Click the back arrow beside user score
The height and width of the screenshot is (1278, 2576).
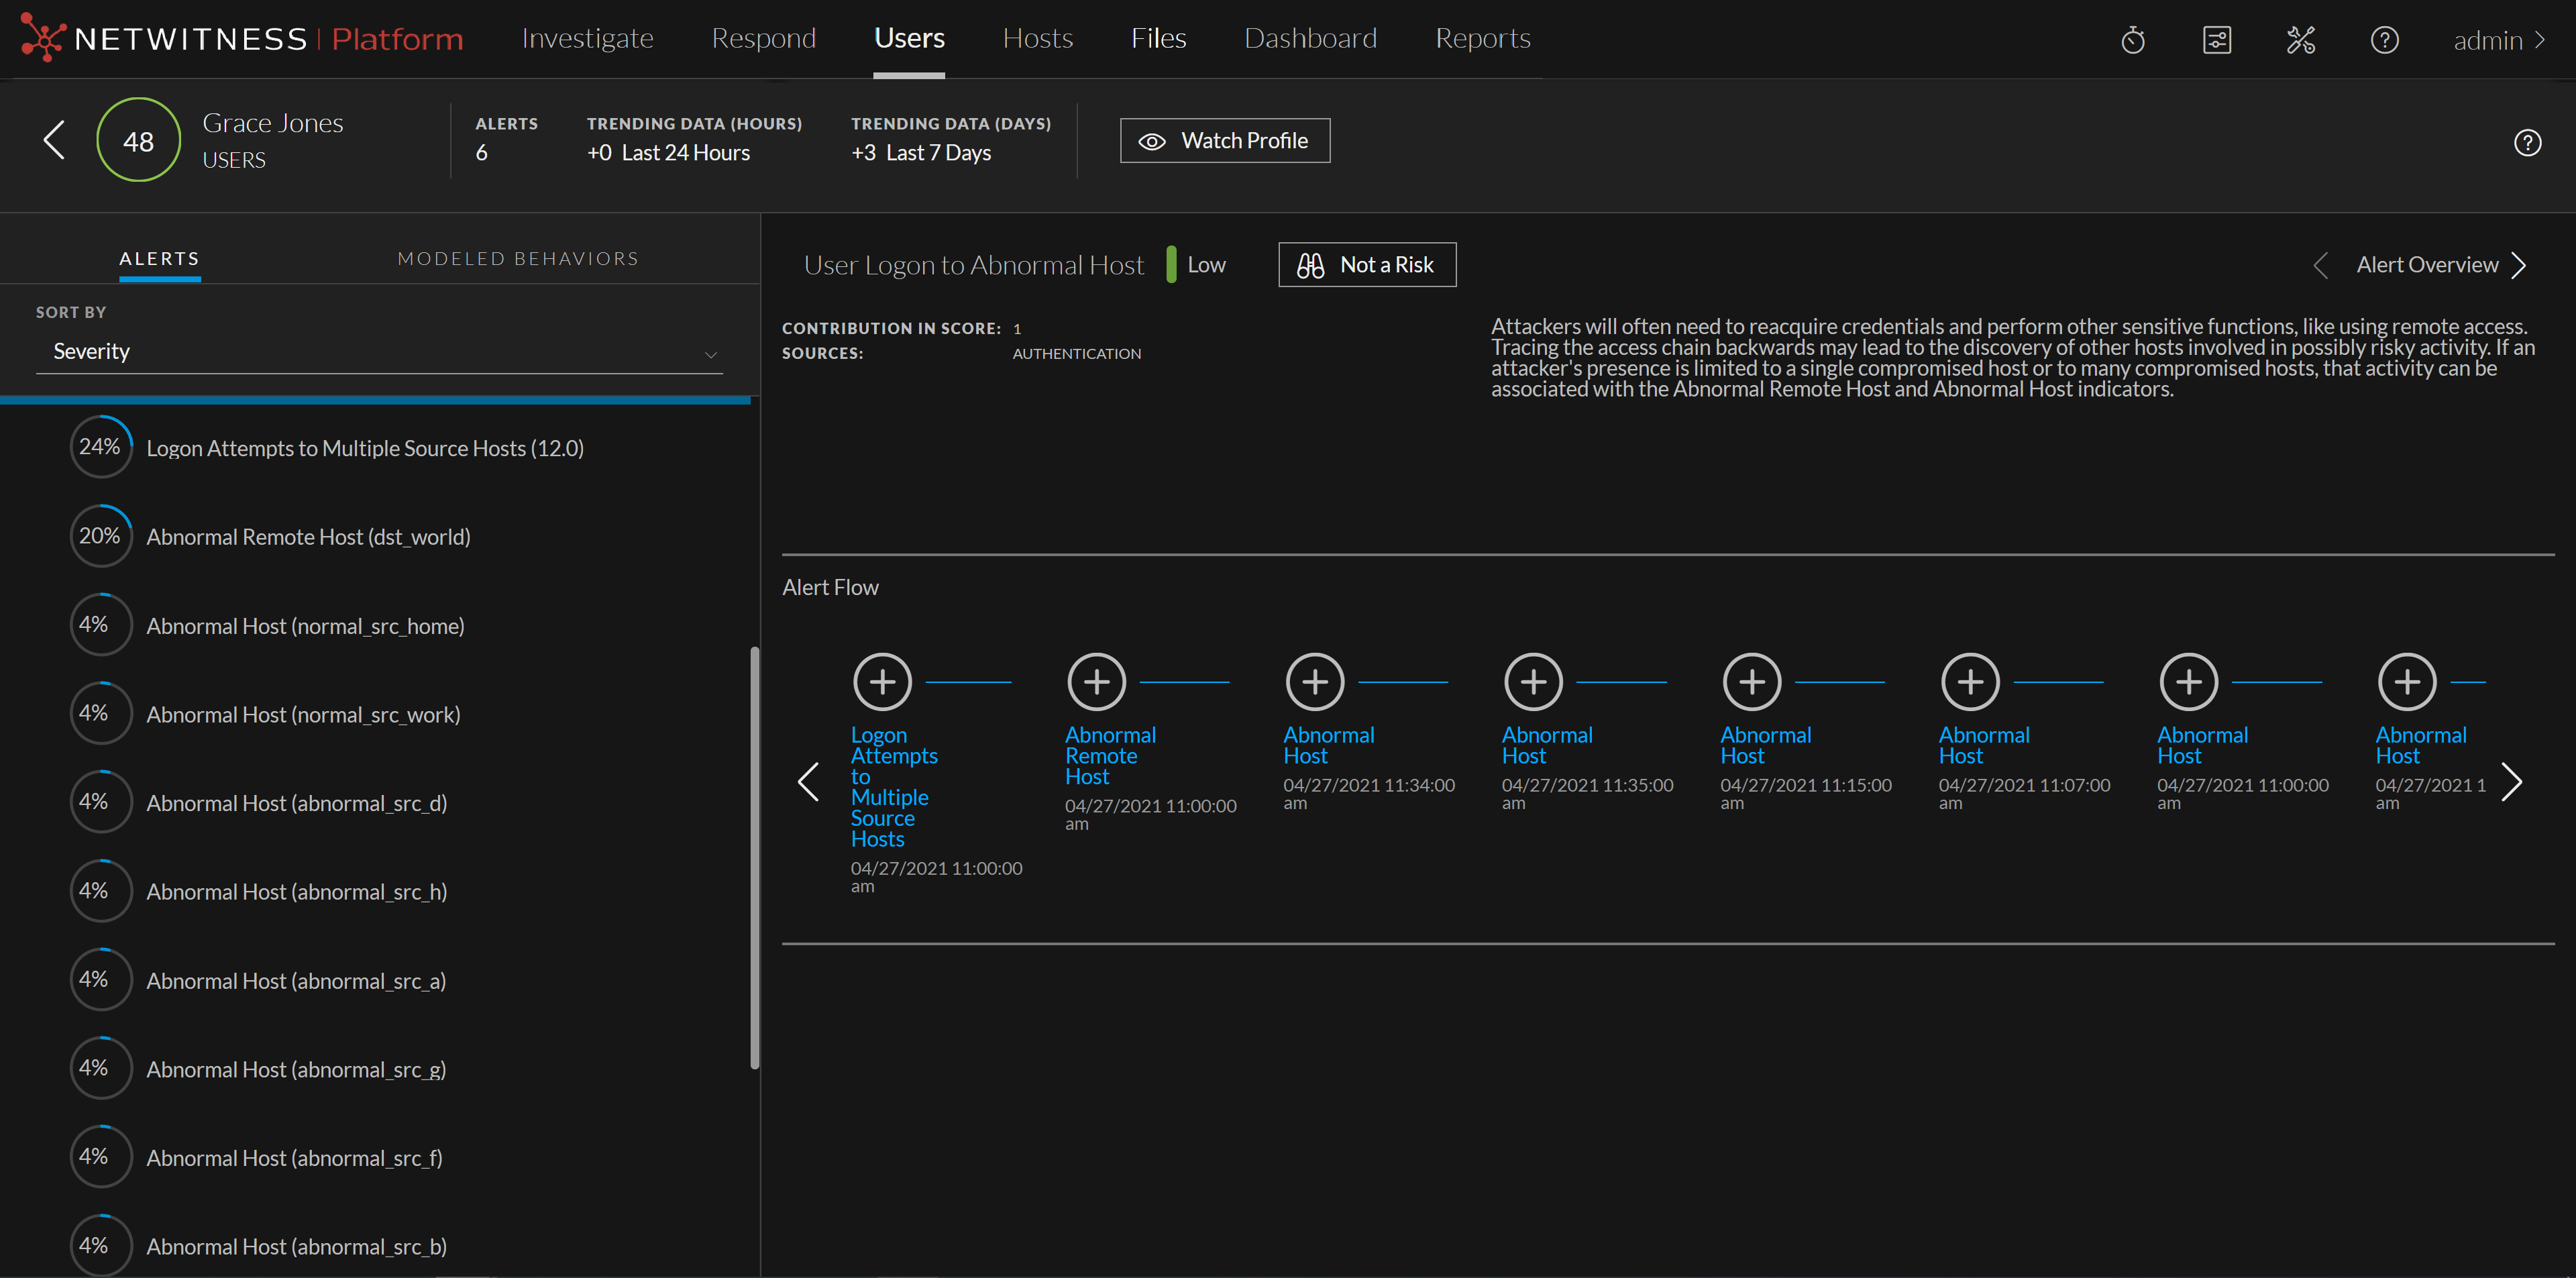[x=54, y=140]
